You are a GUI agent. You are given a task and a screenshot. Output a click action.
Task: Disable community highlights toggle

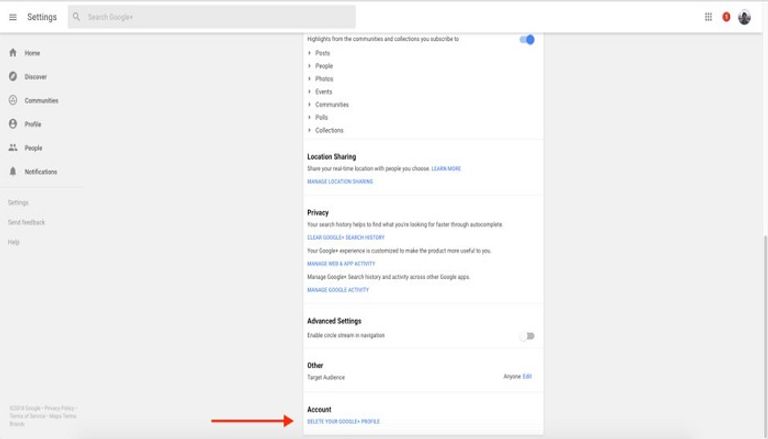pos(527,40)
